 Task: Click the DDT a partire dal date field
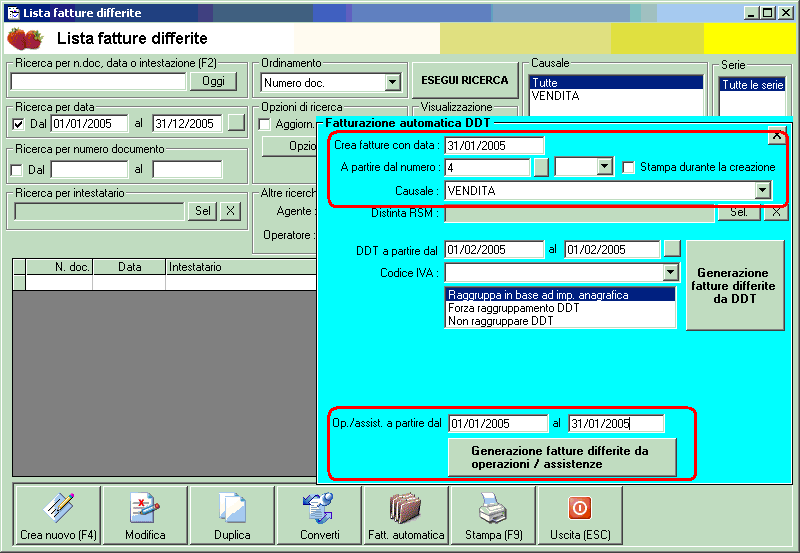click(494, 249)
